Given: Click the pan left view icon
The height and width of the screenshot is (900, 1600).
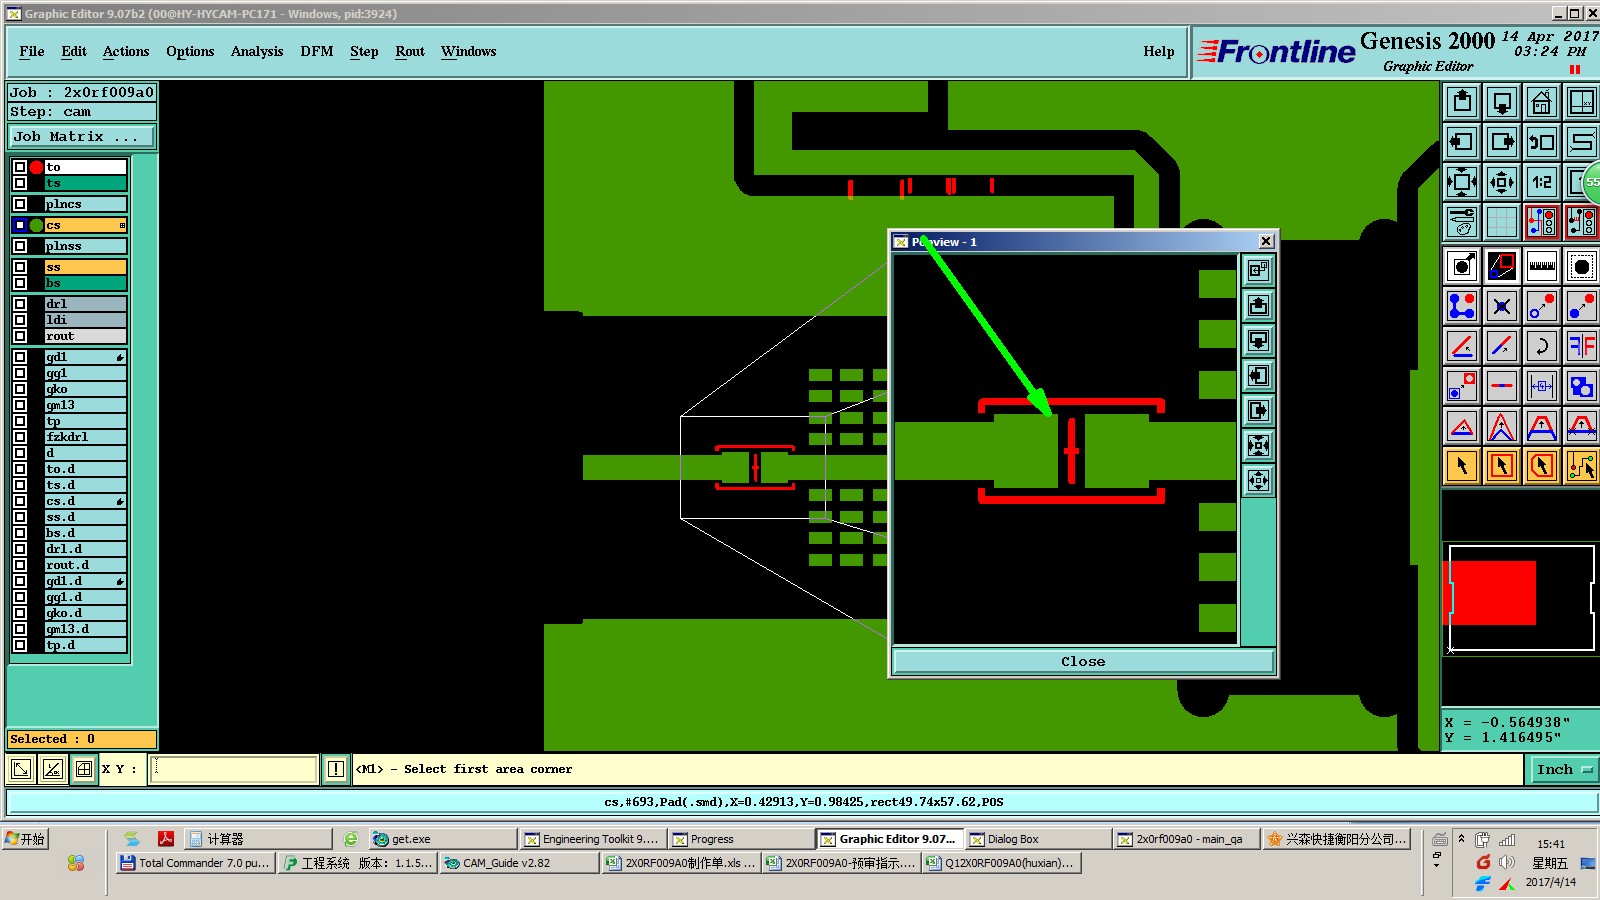Looking at the screenshot, I should point(1462,142).
